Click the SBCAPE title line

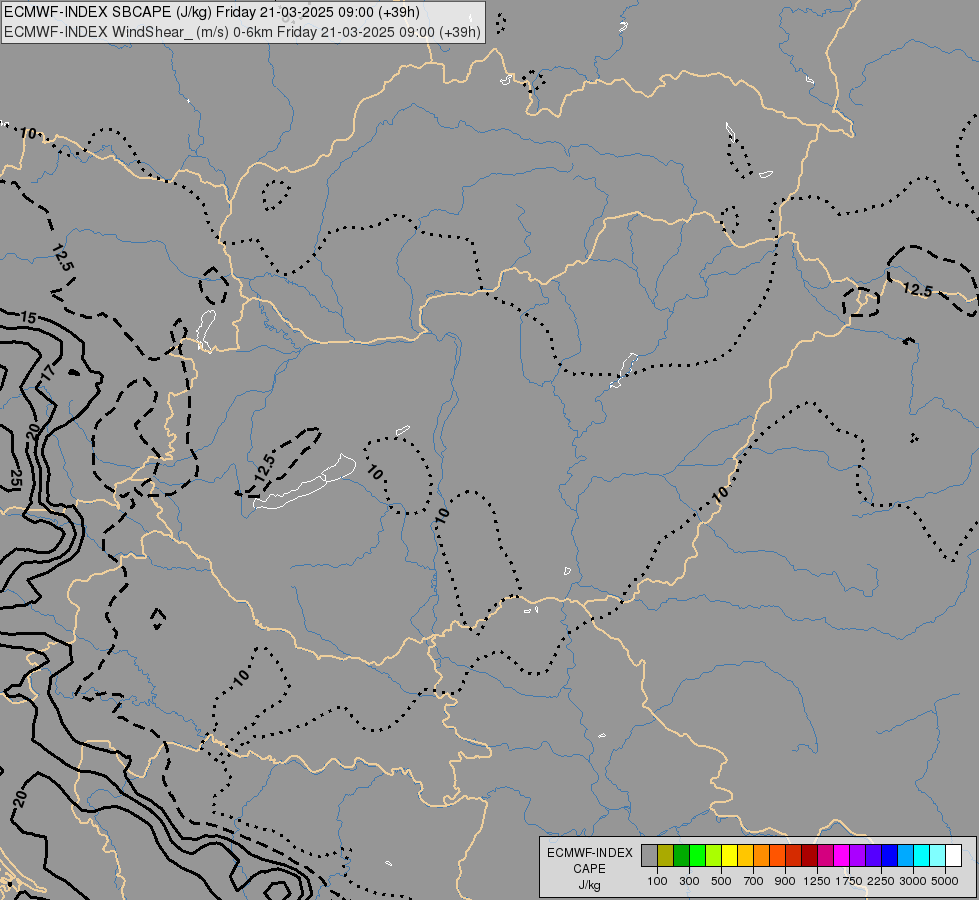click(x=212, y=12)
